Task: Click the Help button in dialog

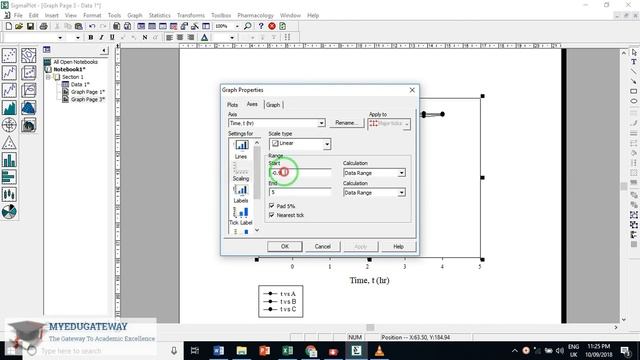Action: 398,247
